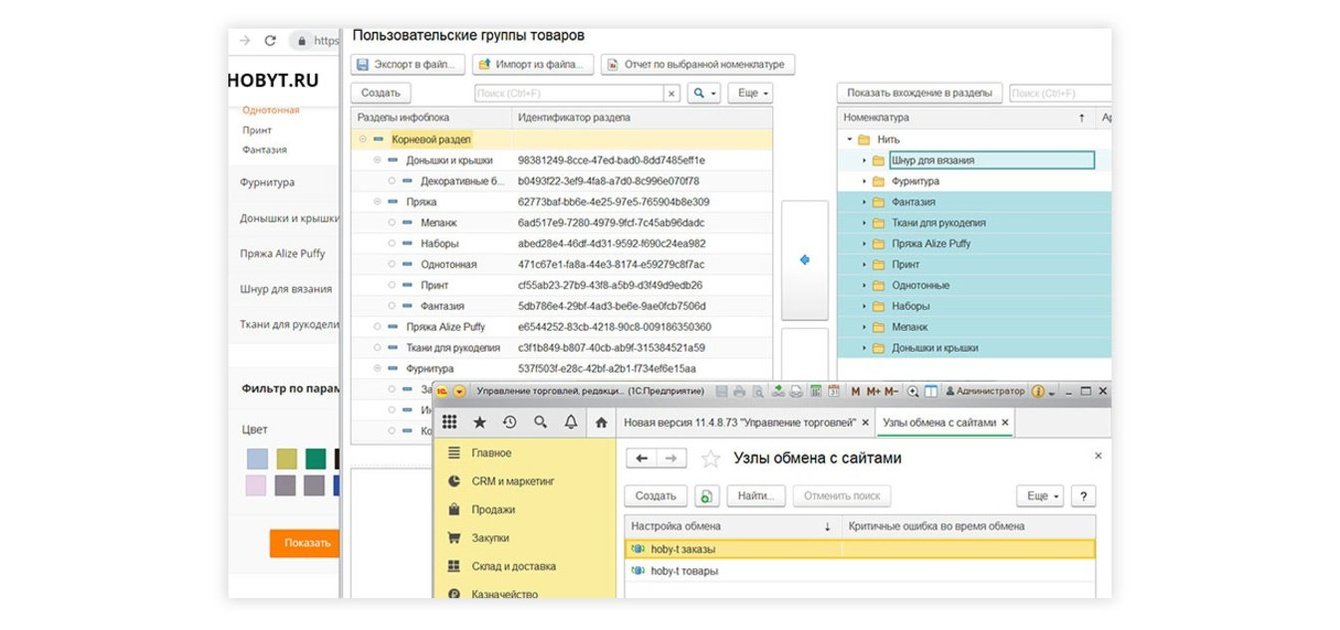1340x630 pixels.
Task: Click the Найти... button
Action: click(x=757, y=495)
